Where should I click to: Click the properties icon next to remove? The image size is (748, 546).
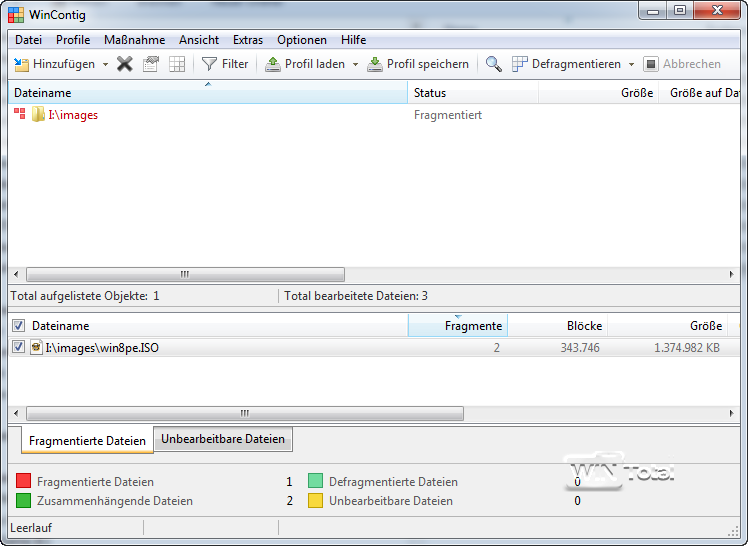coord(151,64)
